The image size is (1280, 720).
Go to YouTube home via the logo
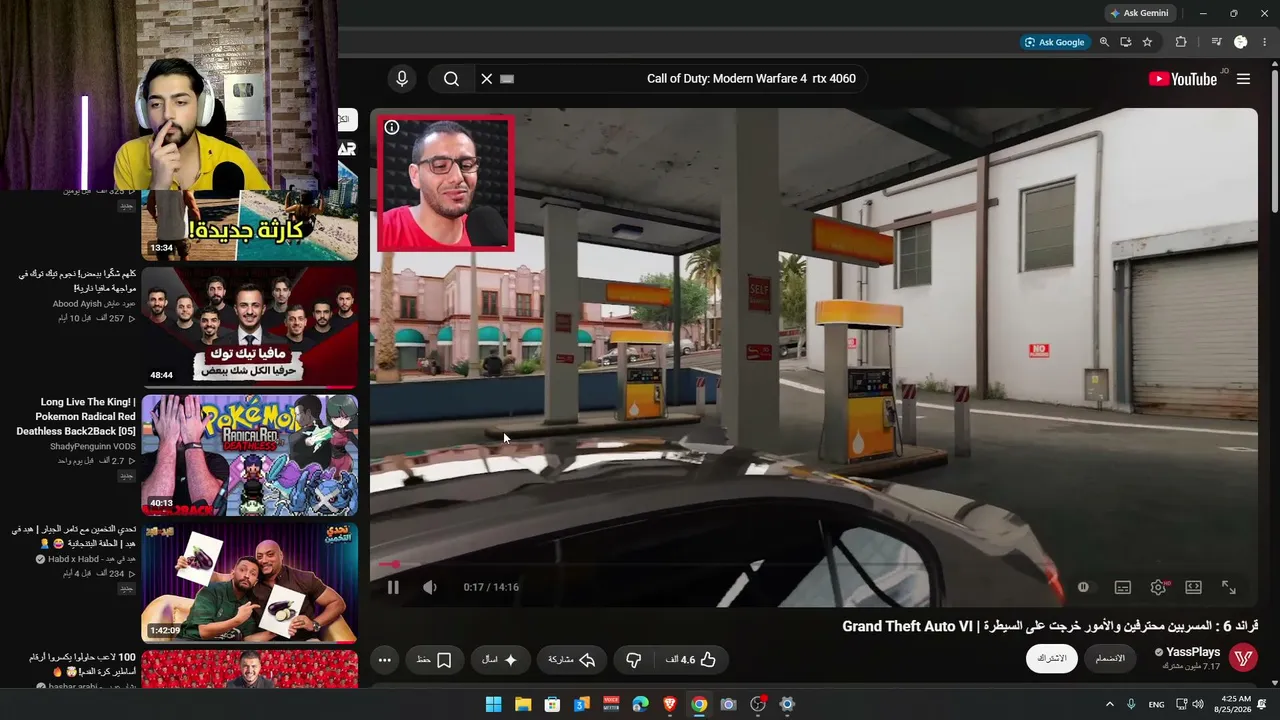coord(1183,79)
